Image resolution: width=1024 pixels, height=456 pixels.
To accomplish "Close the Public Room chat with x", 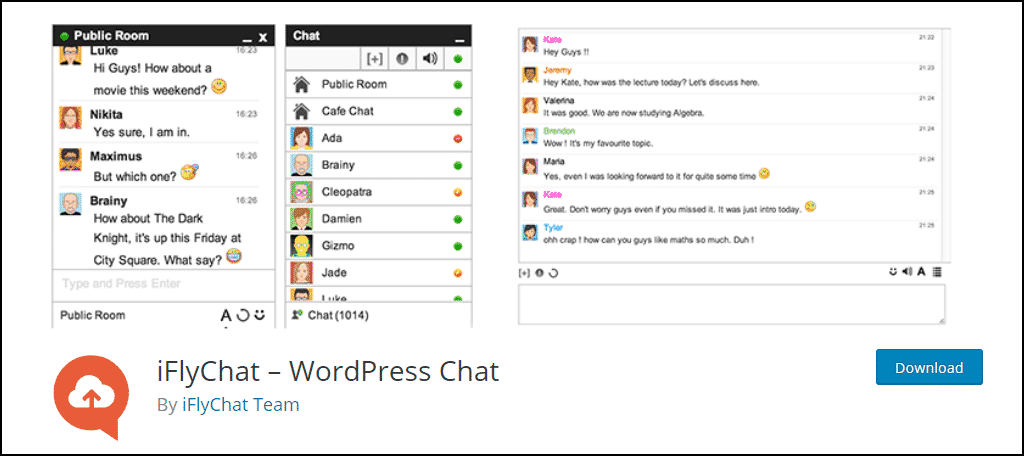I will (x=263, y=37).
